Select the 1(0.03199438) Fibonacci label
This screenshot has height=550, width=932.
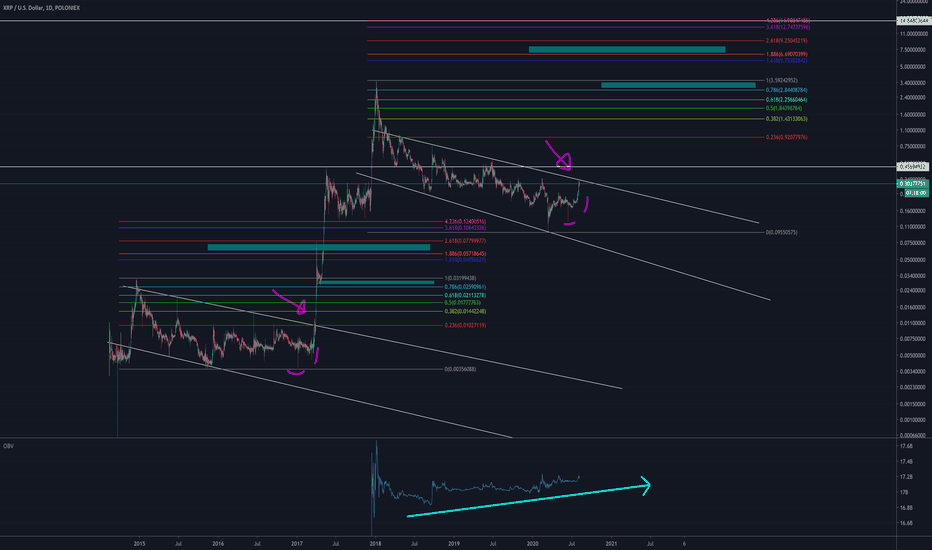coord(460,278)
